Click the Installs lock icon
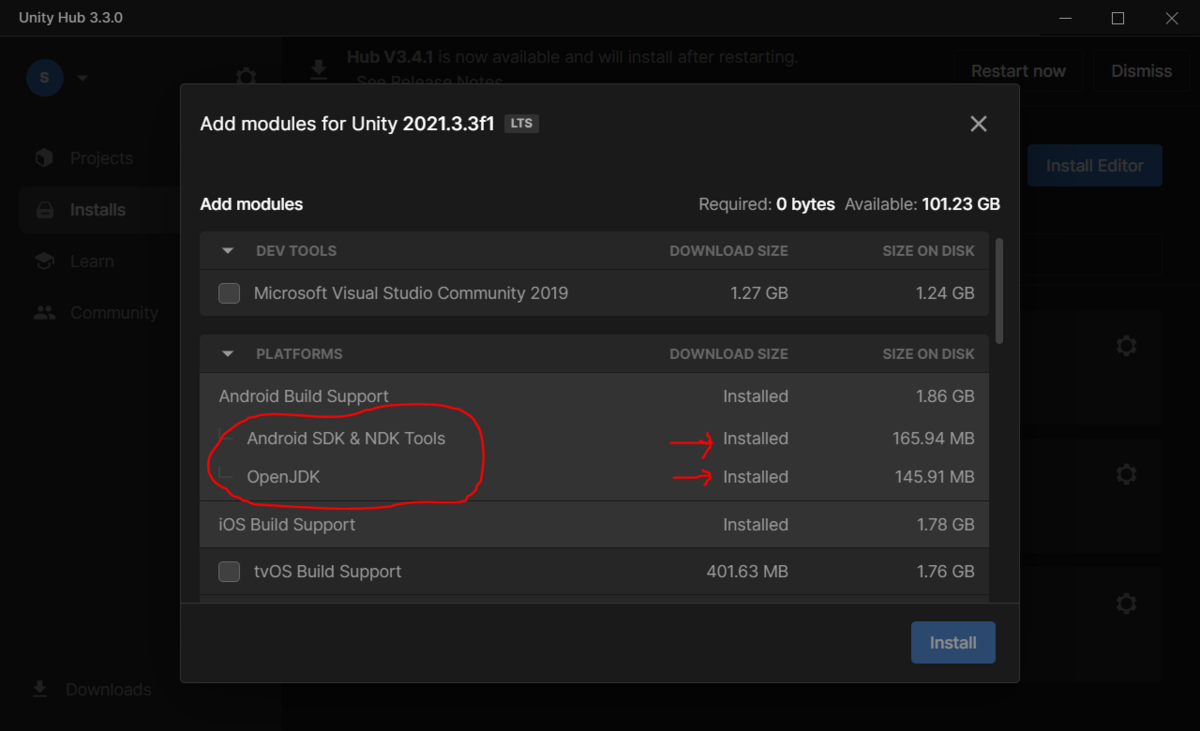1200x731 pixels. click(44, 210)
